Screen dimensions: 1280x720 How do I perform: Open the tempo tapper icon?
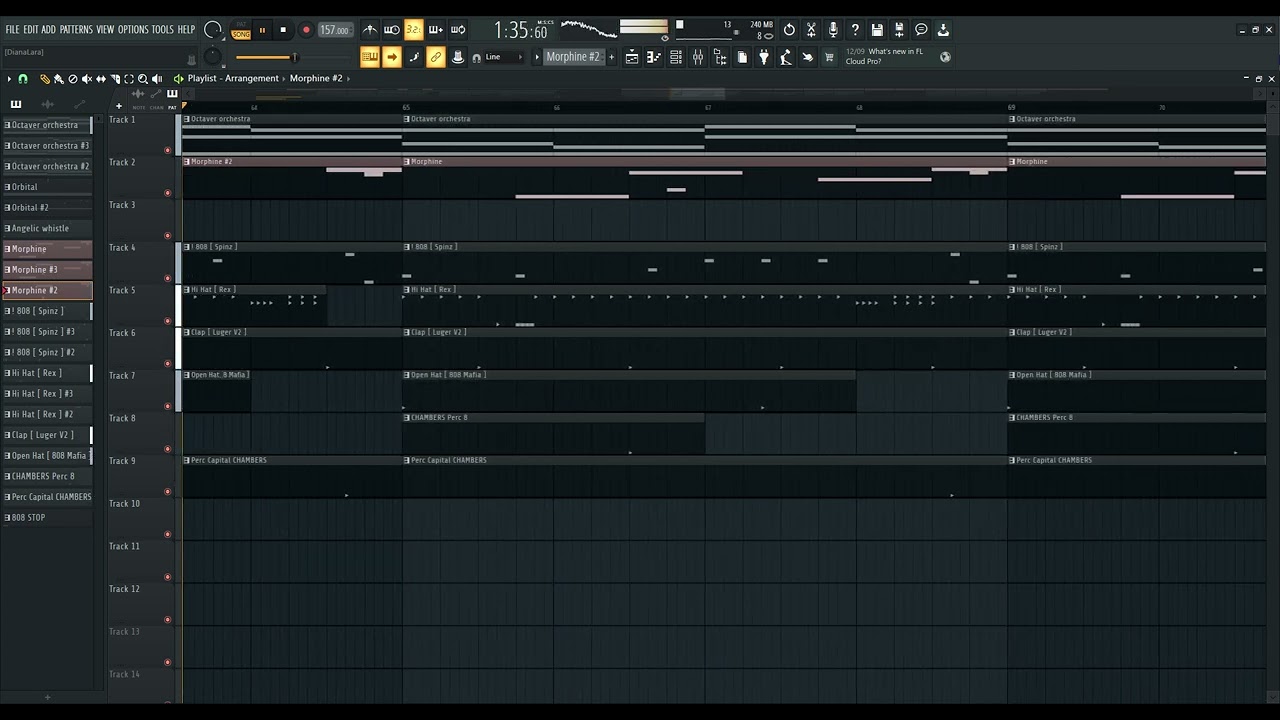(786, 57)
